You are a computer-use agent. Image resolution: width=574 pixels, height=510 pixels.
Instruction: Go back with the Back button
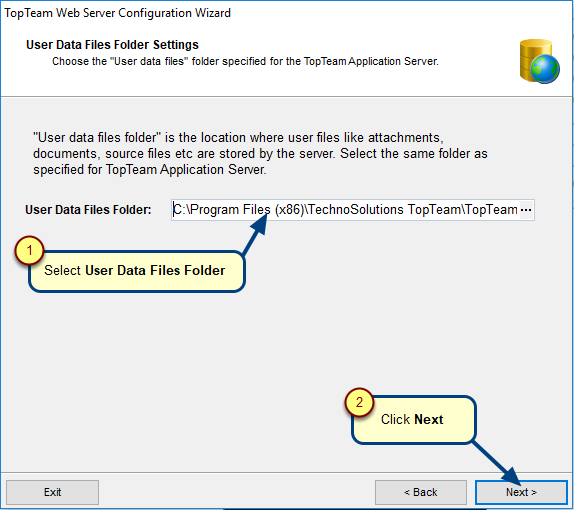pyautogui.click(x=421, y=492)
